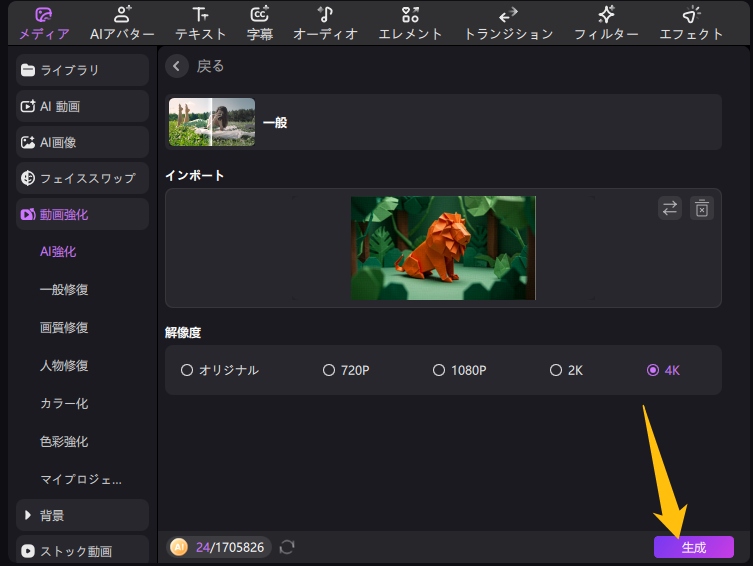Click the purple 生成 generate button
The width and height of the screenshot is (753, 566).
[x=693, y=547]
